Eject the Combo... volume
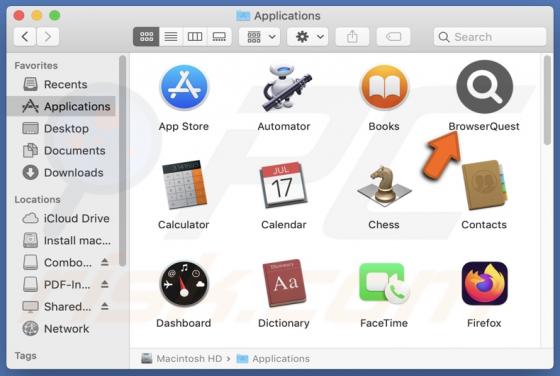The height and width of the screenshot is (376, 560). 104,262
